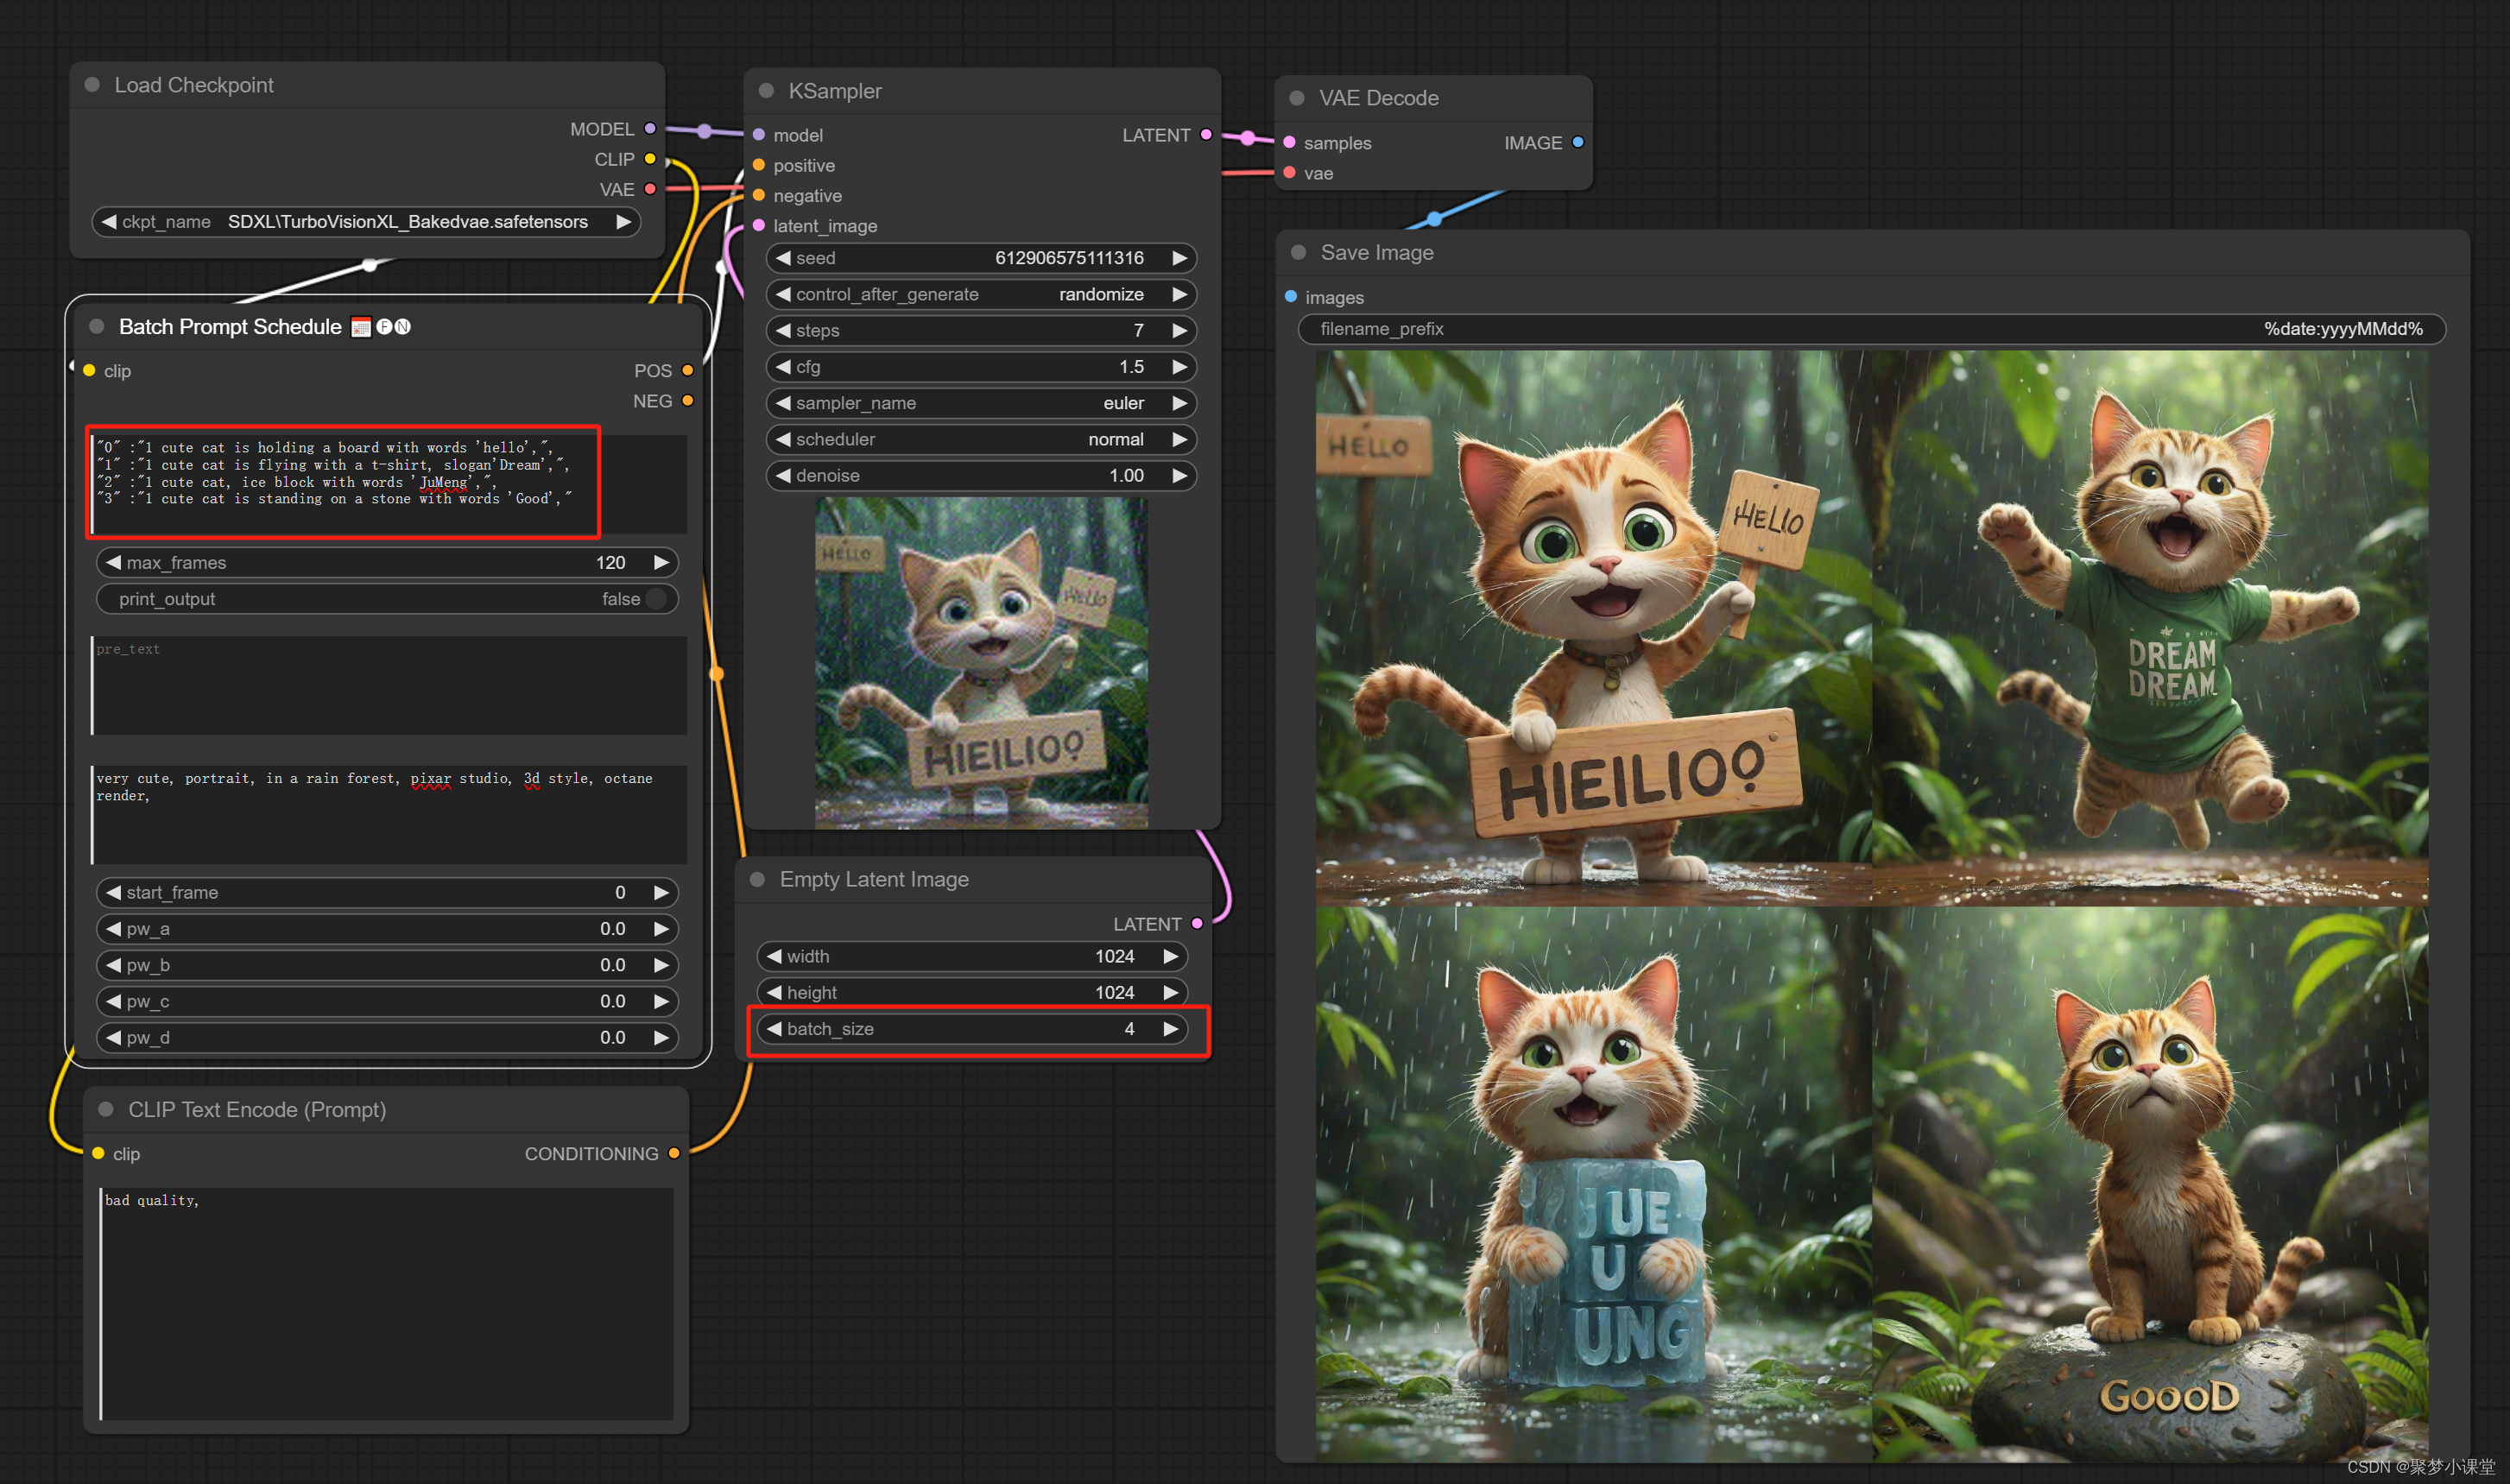Click the KSampler preview cat thumbnail
2510x1484 pixels.
pos(981,663)
